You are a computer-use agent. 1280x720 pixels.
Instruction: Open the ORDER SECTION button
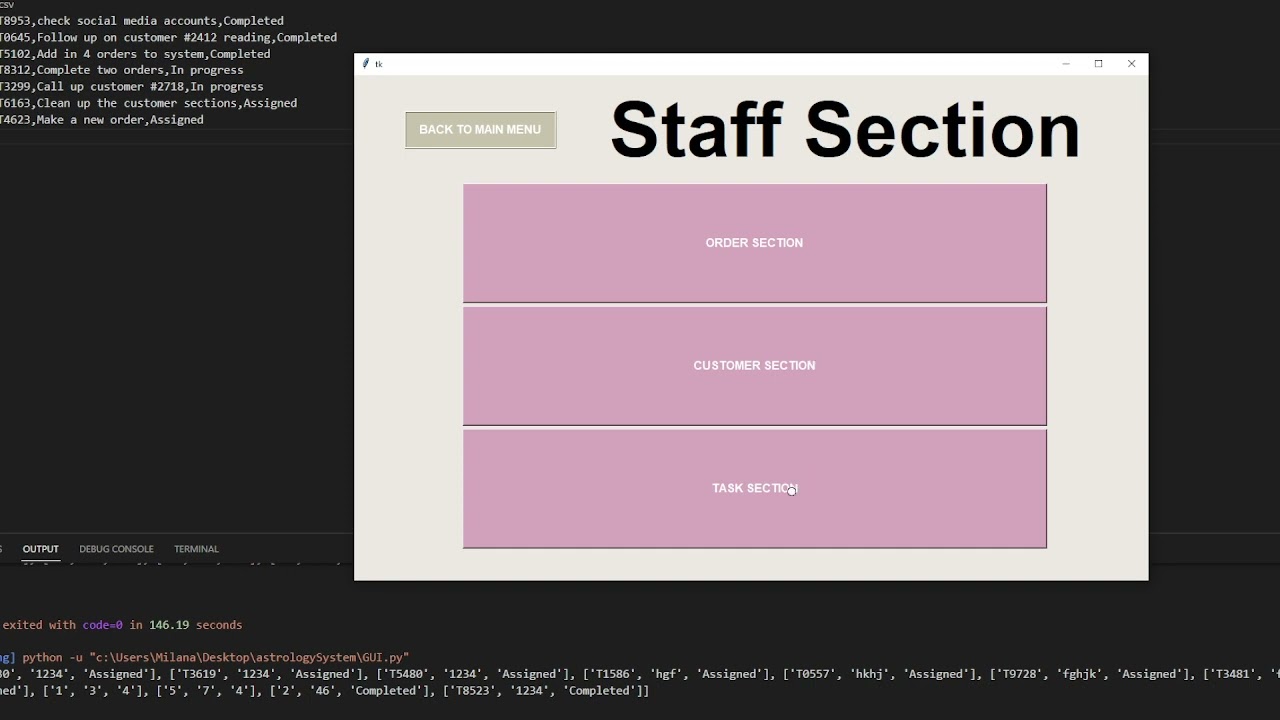point(754,243)
